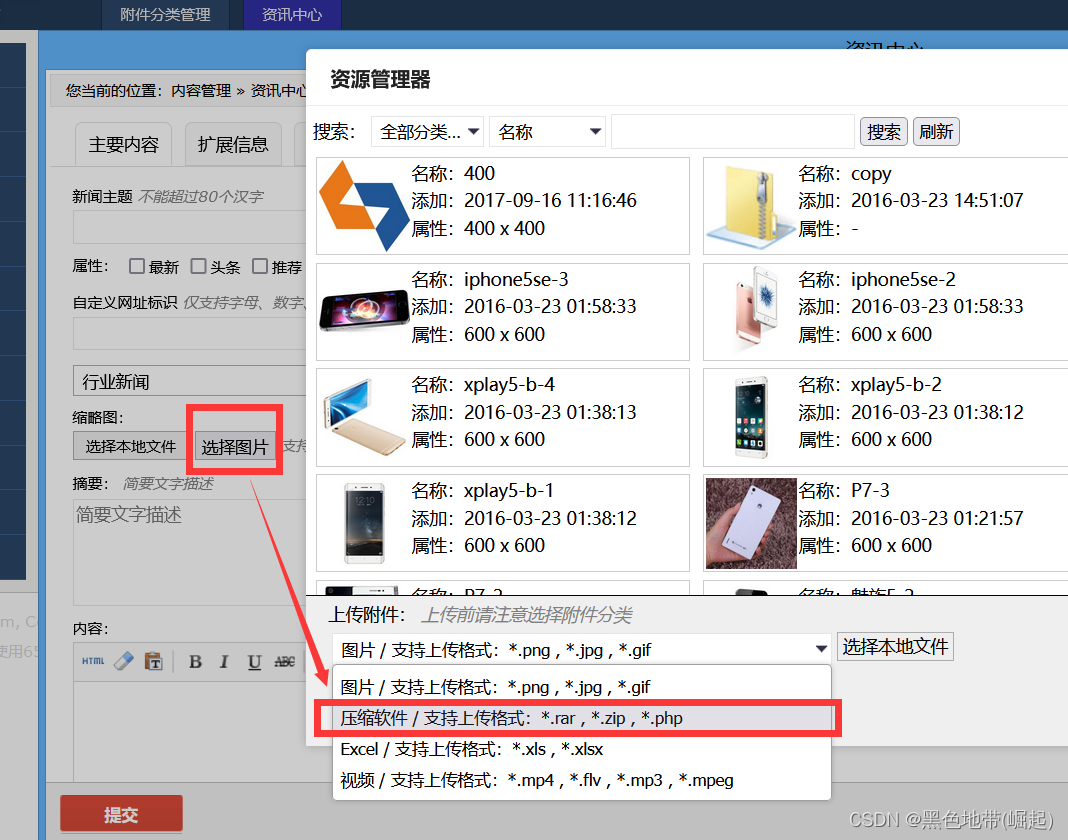Image resolution: width=1068 pixels, height=840 pixels.
Task: Apply underline formatting in the content editor
Action: pyautogui.click(x=253, y=662)
